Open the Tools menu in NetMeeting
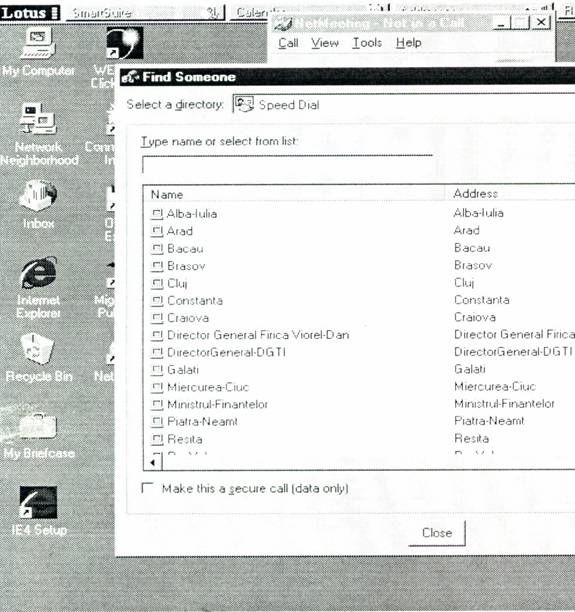The width and height of the screenshot is (575, 612). pyautogui.click(x=367, y=43)
